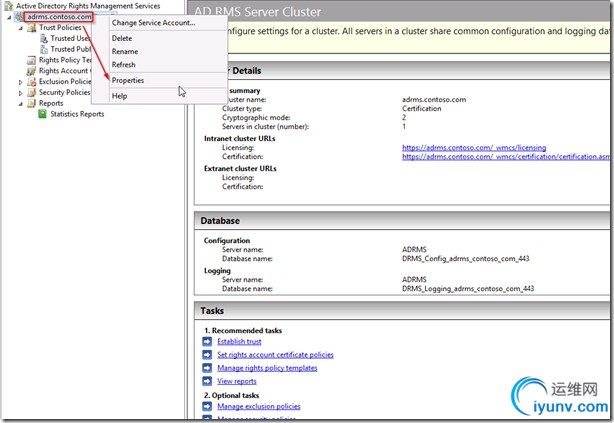
Task: Select adrms.contoso.com in the tree
Action: click(59, 17)
